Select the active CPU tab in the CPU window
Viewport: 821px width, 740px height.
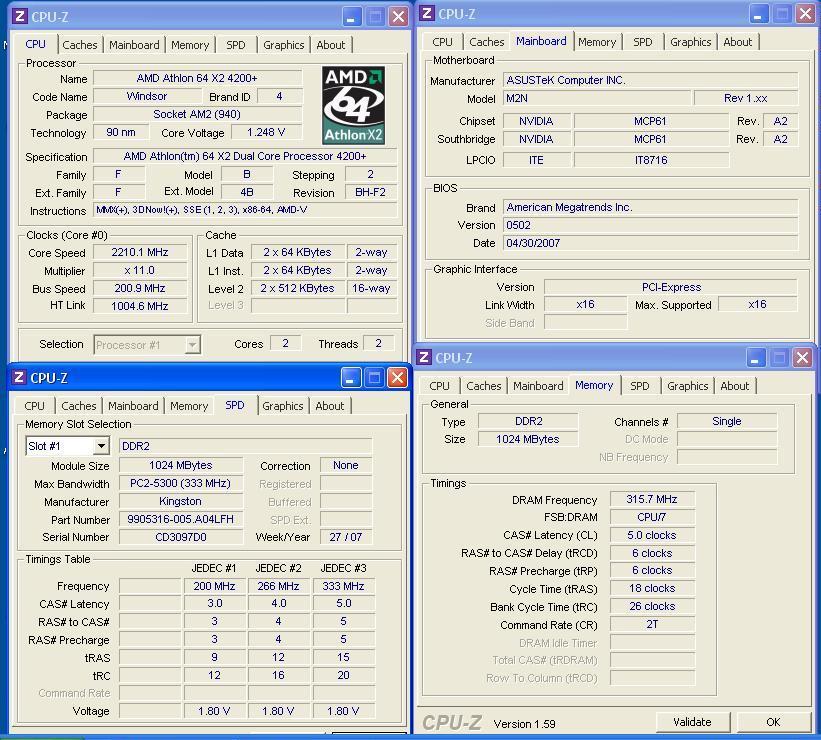[36, 44]
